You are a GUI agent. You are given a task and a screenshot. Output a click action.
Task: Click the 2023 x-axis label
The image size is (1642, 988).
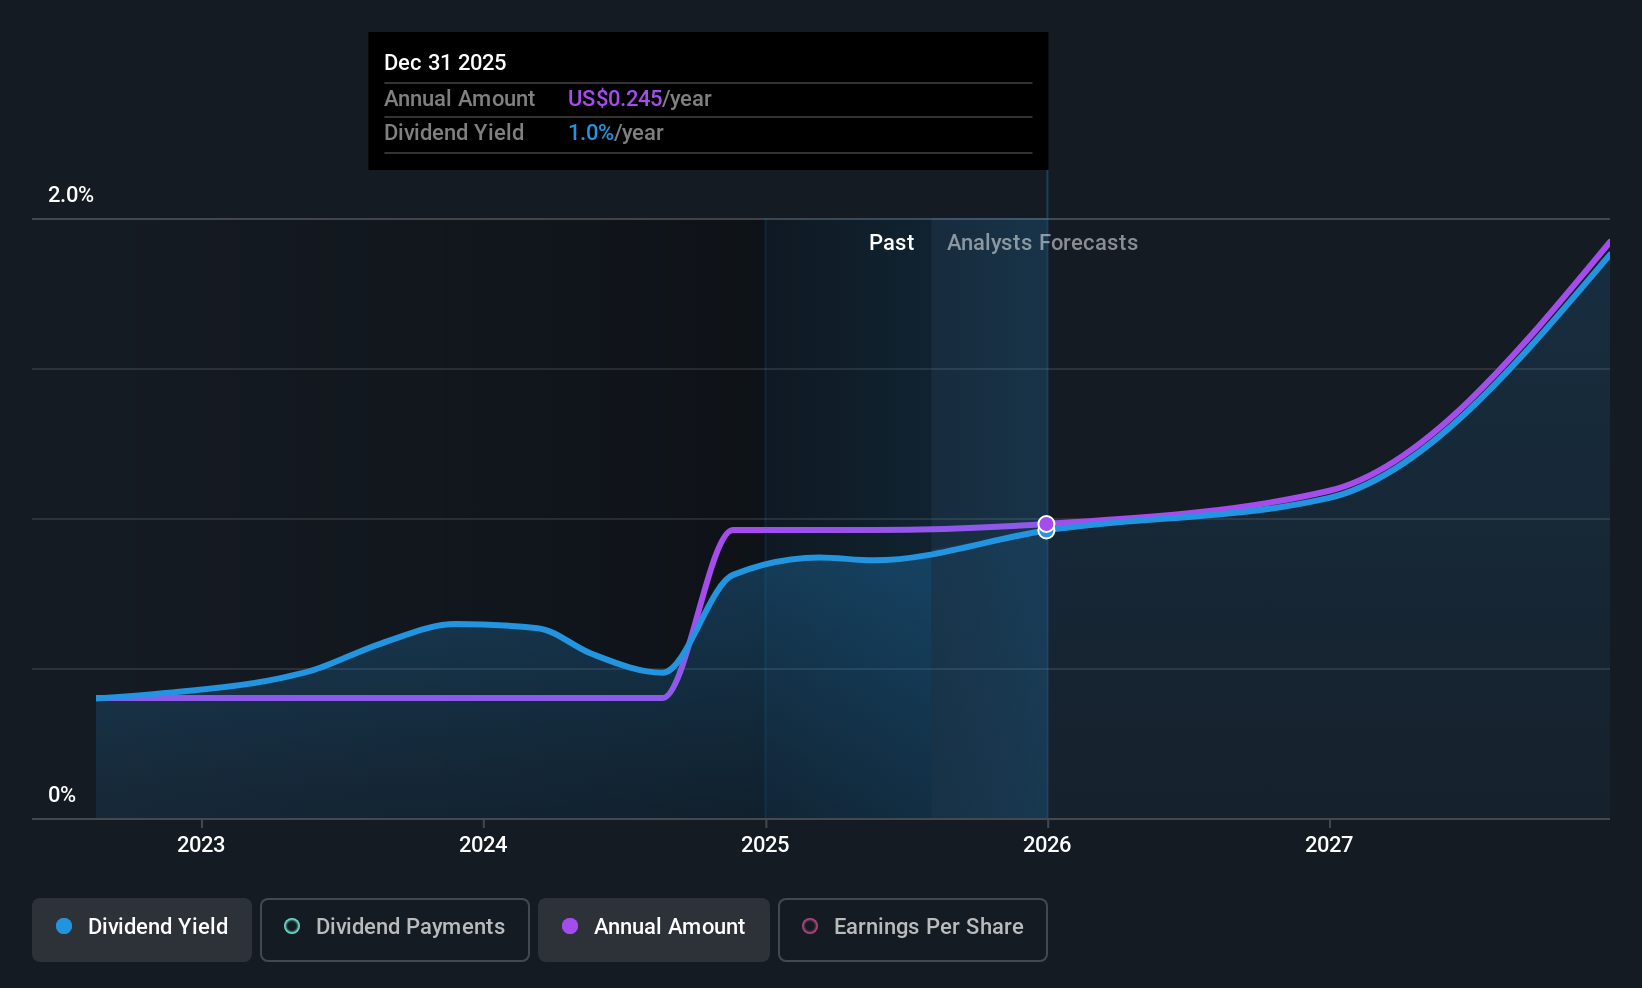tap(201, 844)
